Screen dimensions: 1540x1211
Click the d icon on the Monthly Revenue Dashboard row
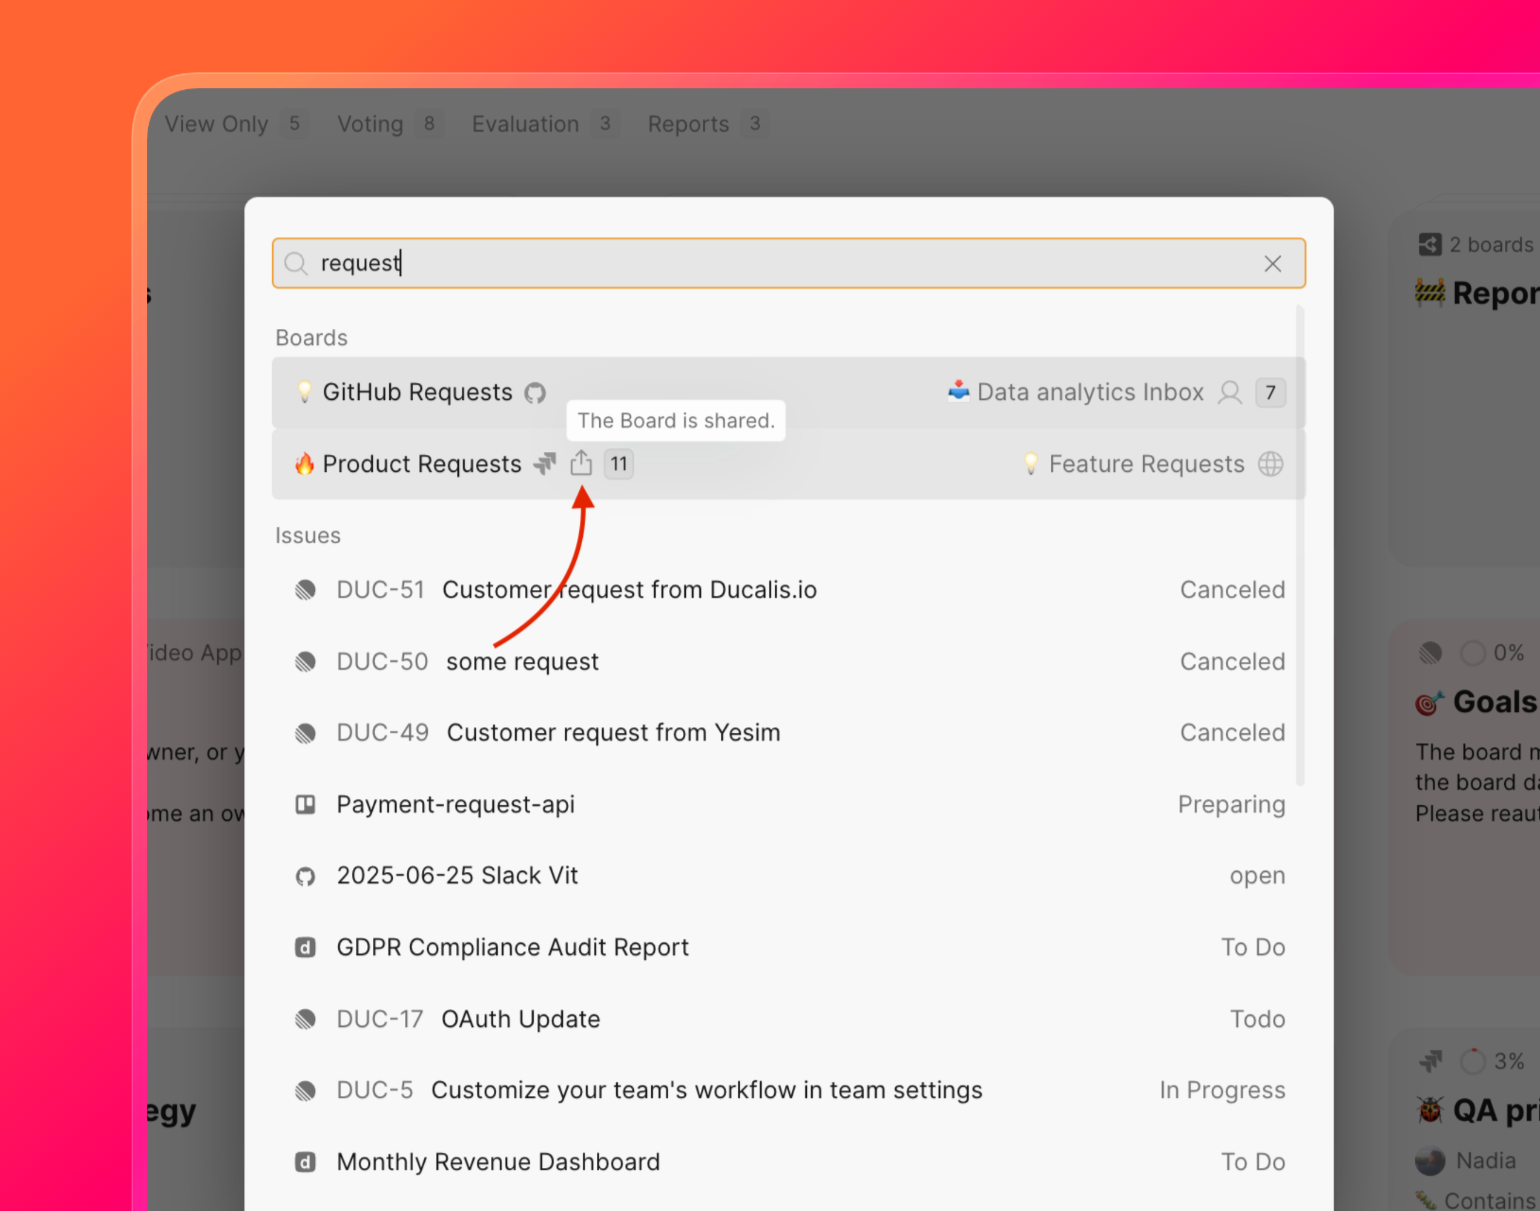[x=305, y=1163]
